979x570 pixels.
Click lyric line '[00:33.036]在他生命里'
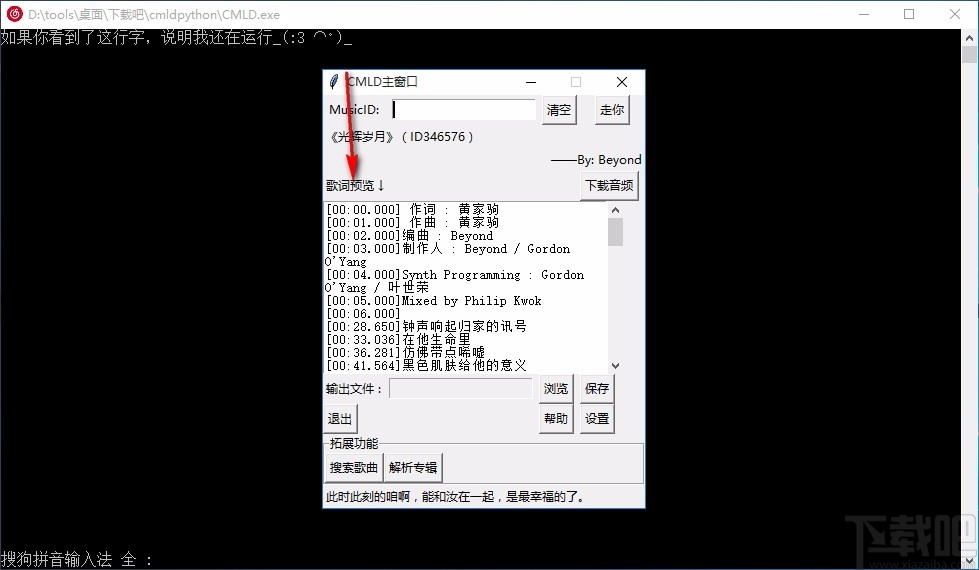pyautogui.click(x=398, y=340)
